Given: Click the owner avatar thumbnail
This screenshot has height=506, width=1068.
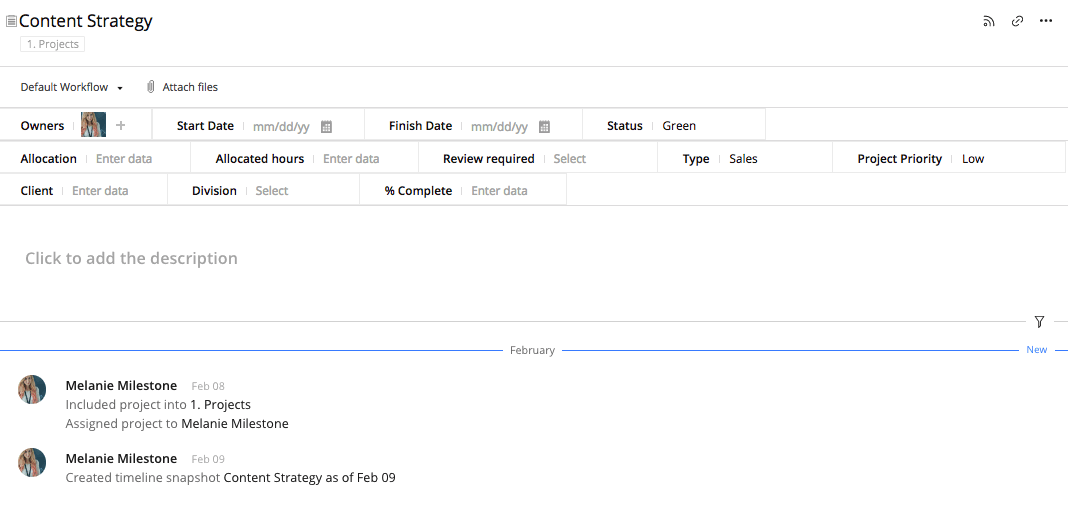Looking at the screenshot, I should (x=94, y=125).
